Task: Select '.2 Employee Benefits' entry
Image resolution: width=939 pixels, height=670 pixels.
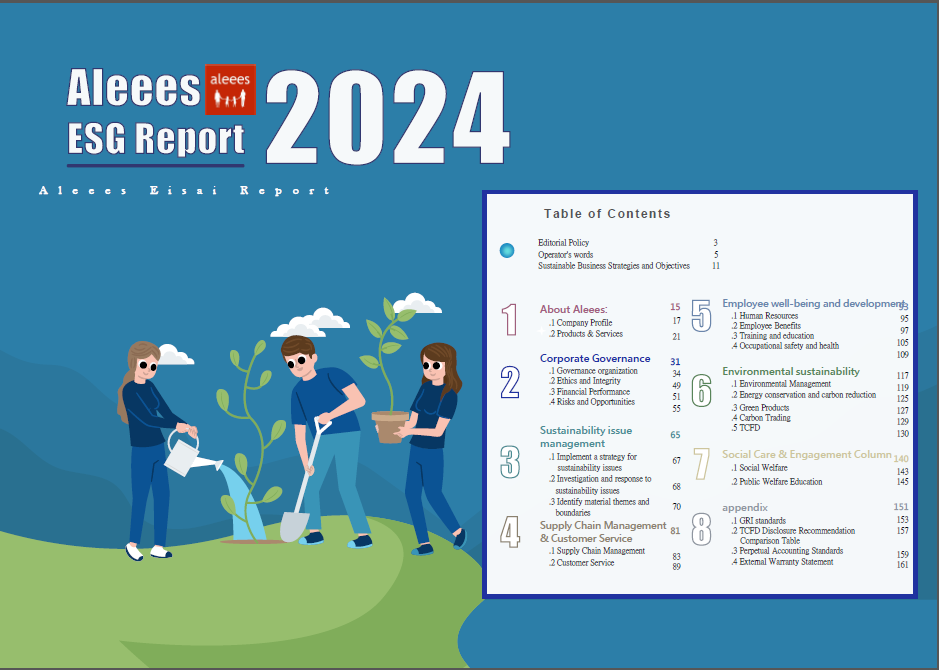Action: coord(766,326)
